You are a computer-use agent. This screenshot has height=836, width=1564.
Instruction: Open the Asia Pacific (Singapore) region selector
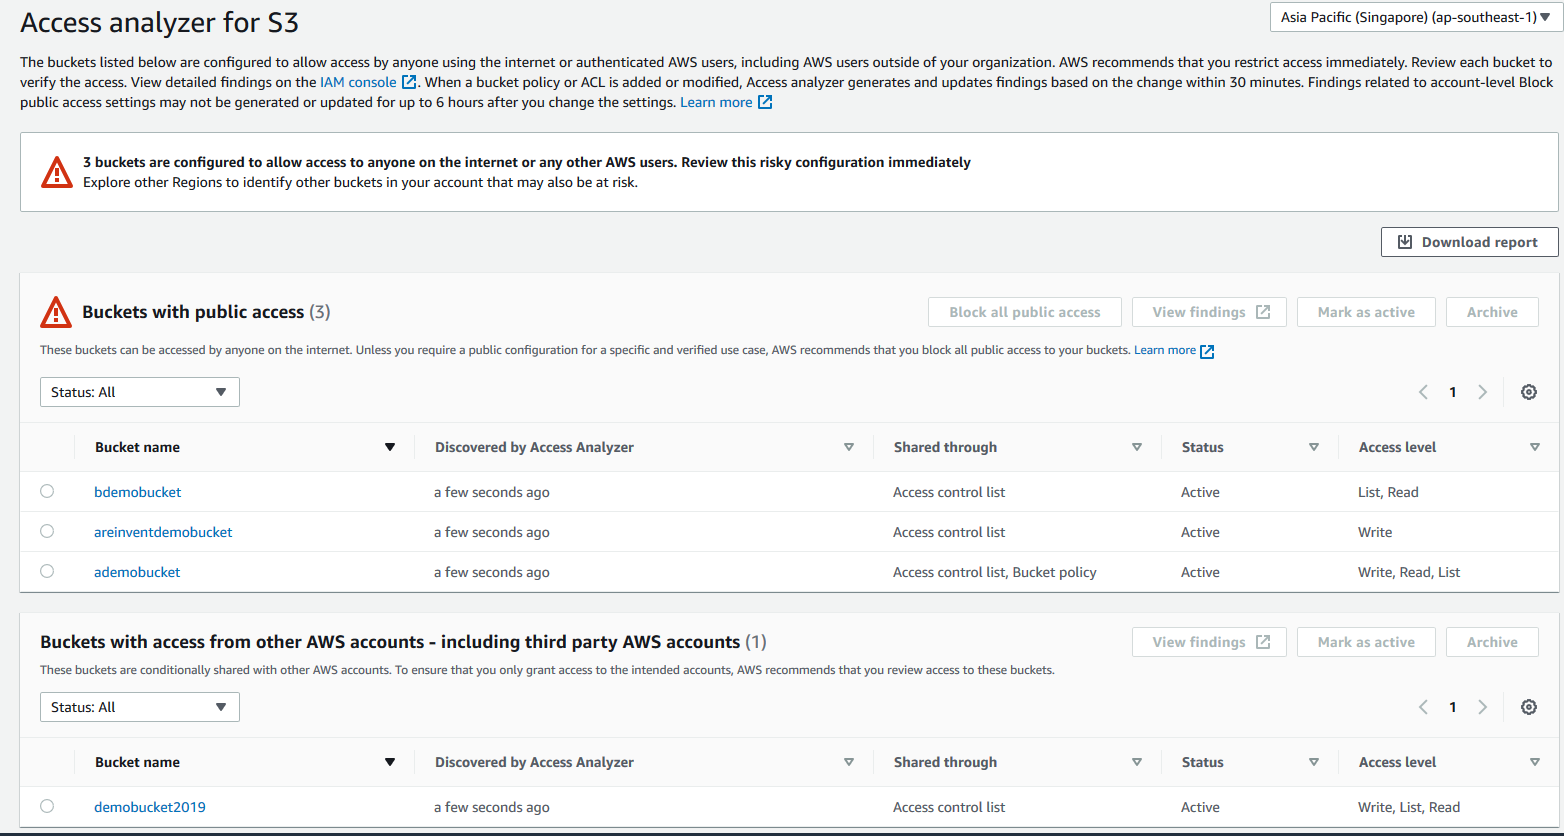[1413, 17]
